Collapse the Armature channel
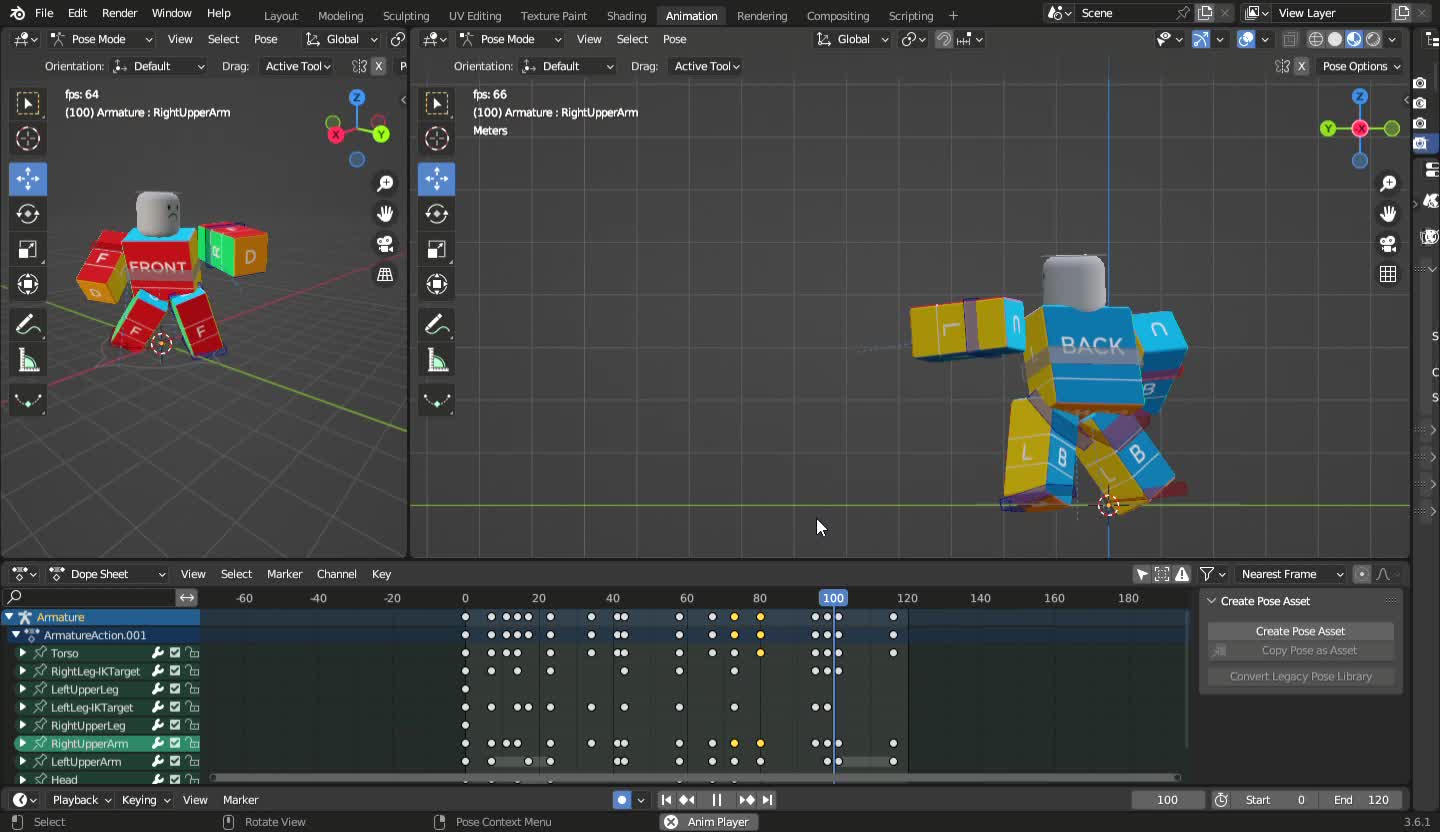Image resolution: width=1440 pixels, height=832 pixels. [x=9, y=617]
